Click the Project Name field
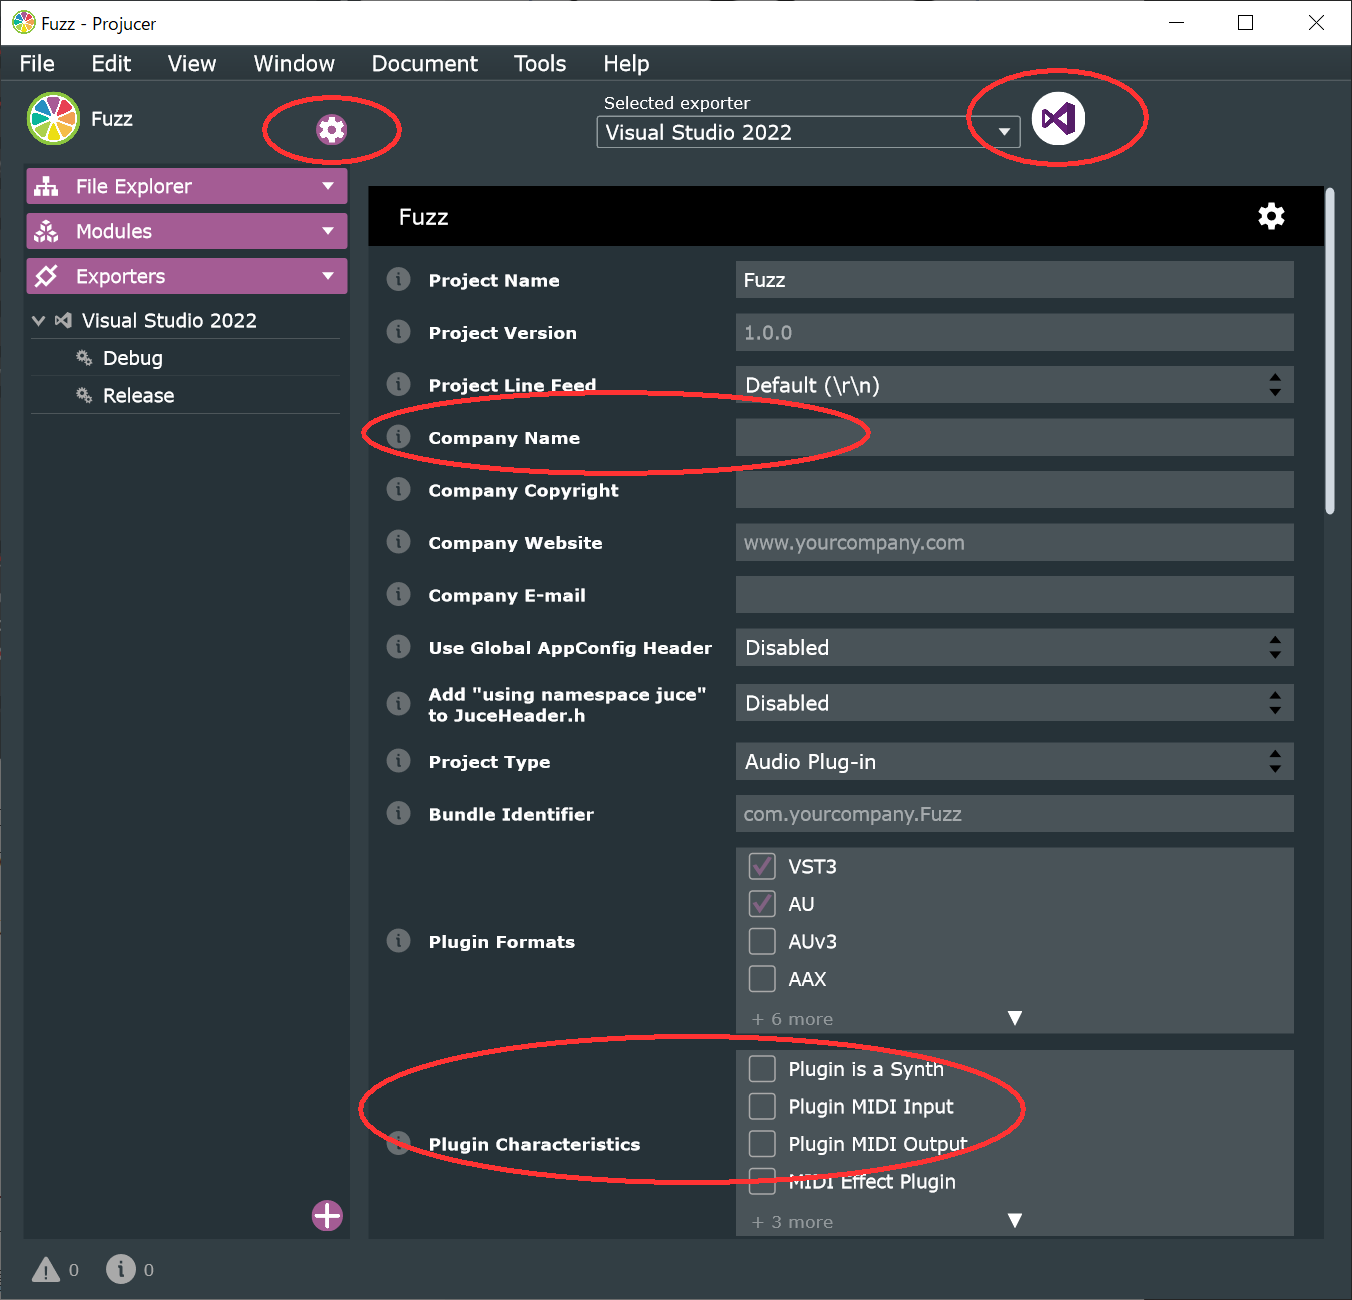 coord(1015,280)
